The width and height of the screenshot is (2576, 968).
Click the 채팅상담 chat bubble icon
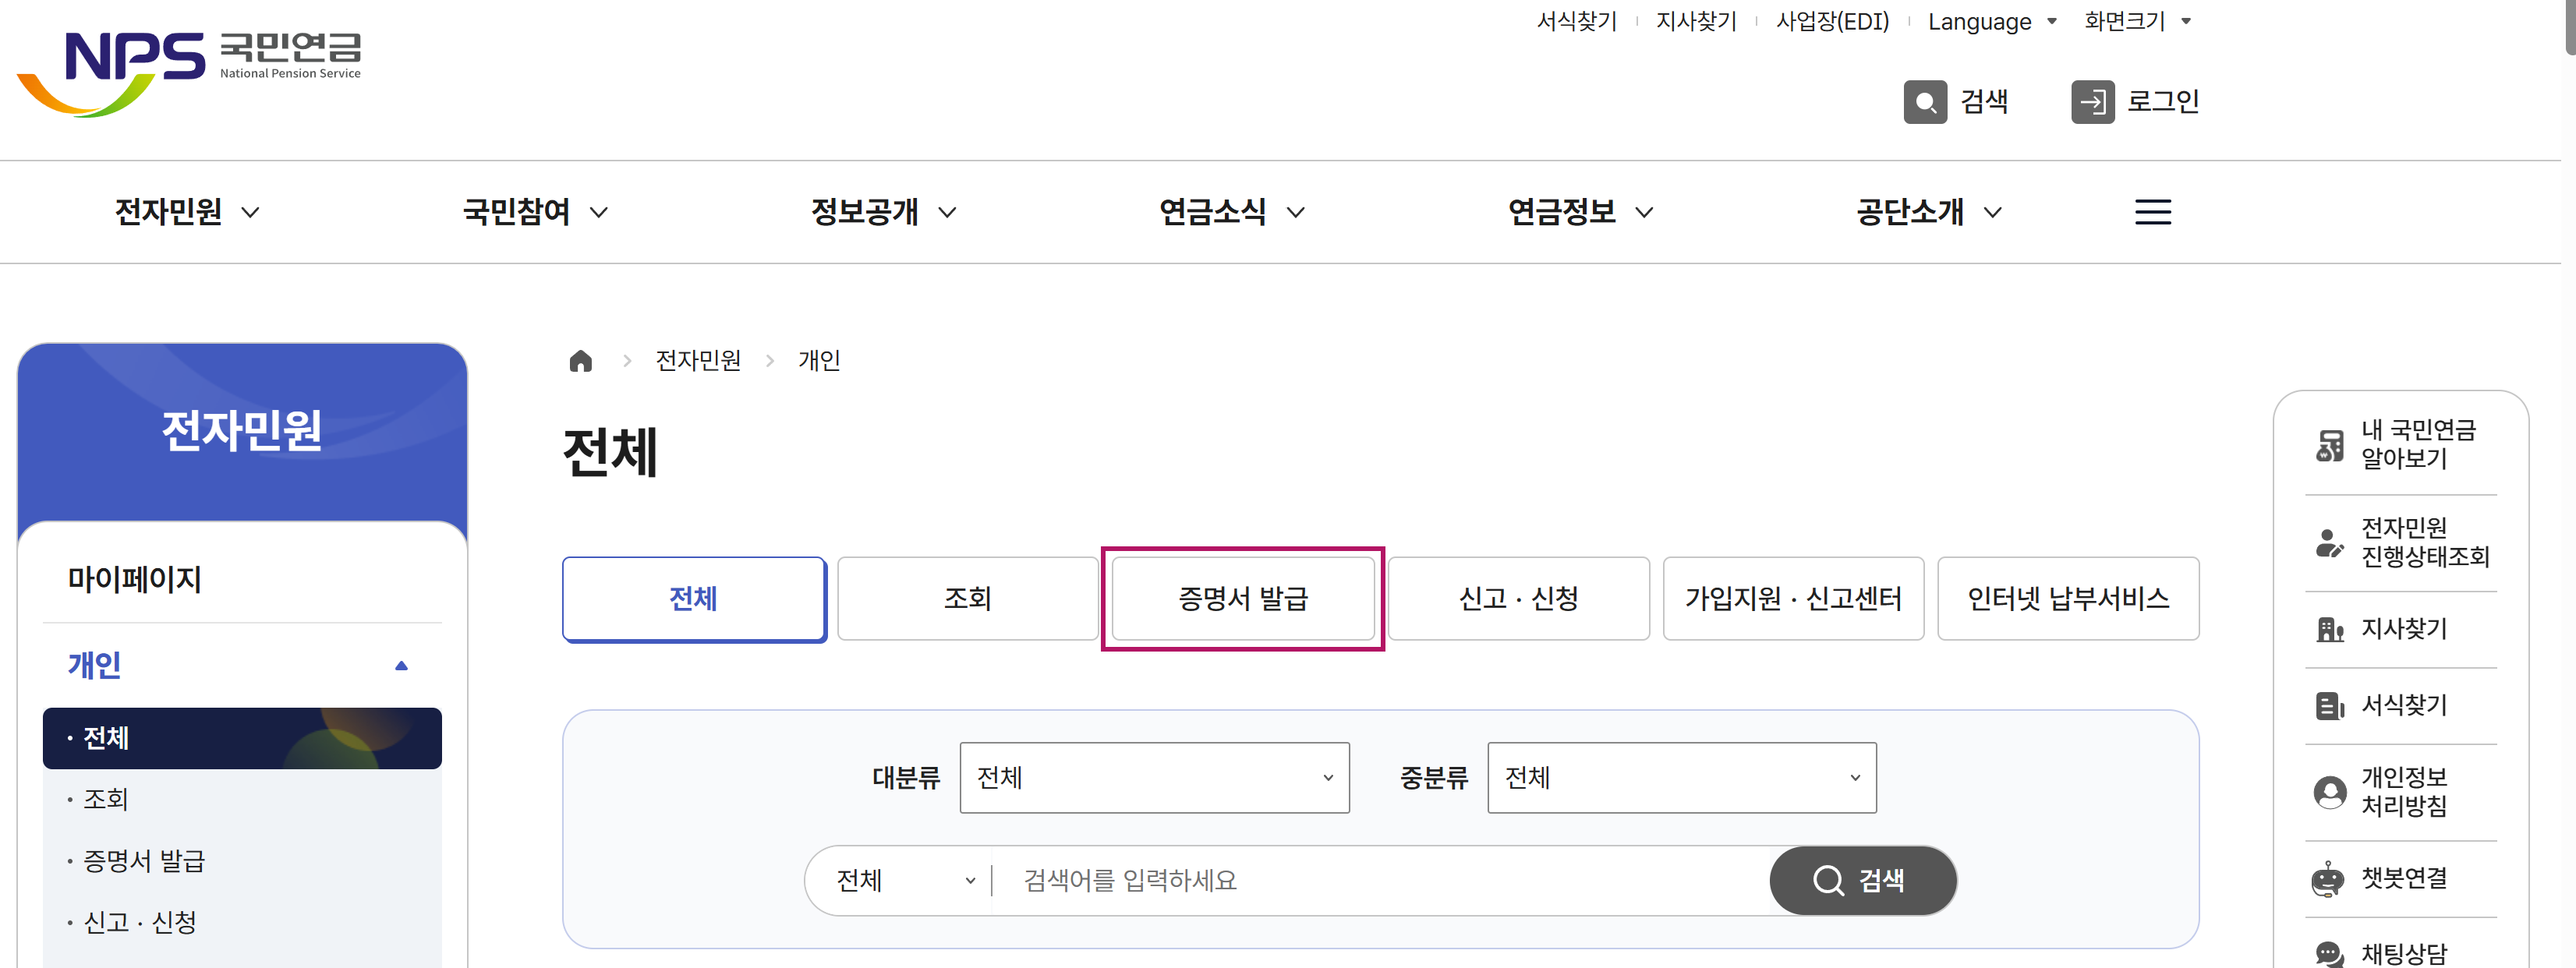pyautogui.click(x=2329, y=954)
